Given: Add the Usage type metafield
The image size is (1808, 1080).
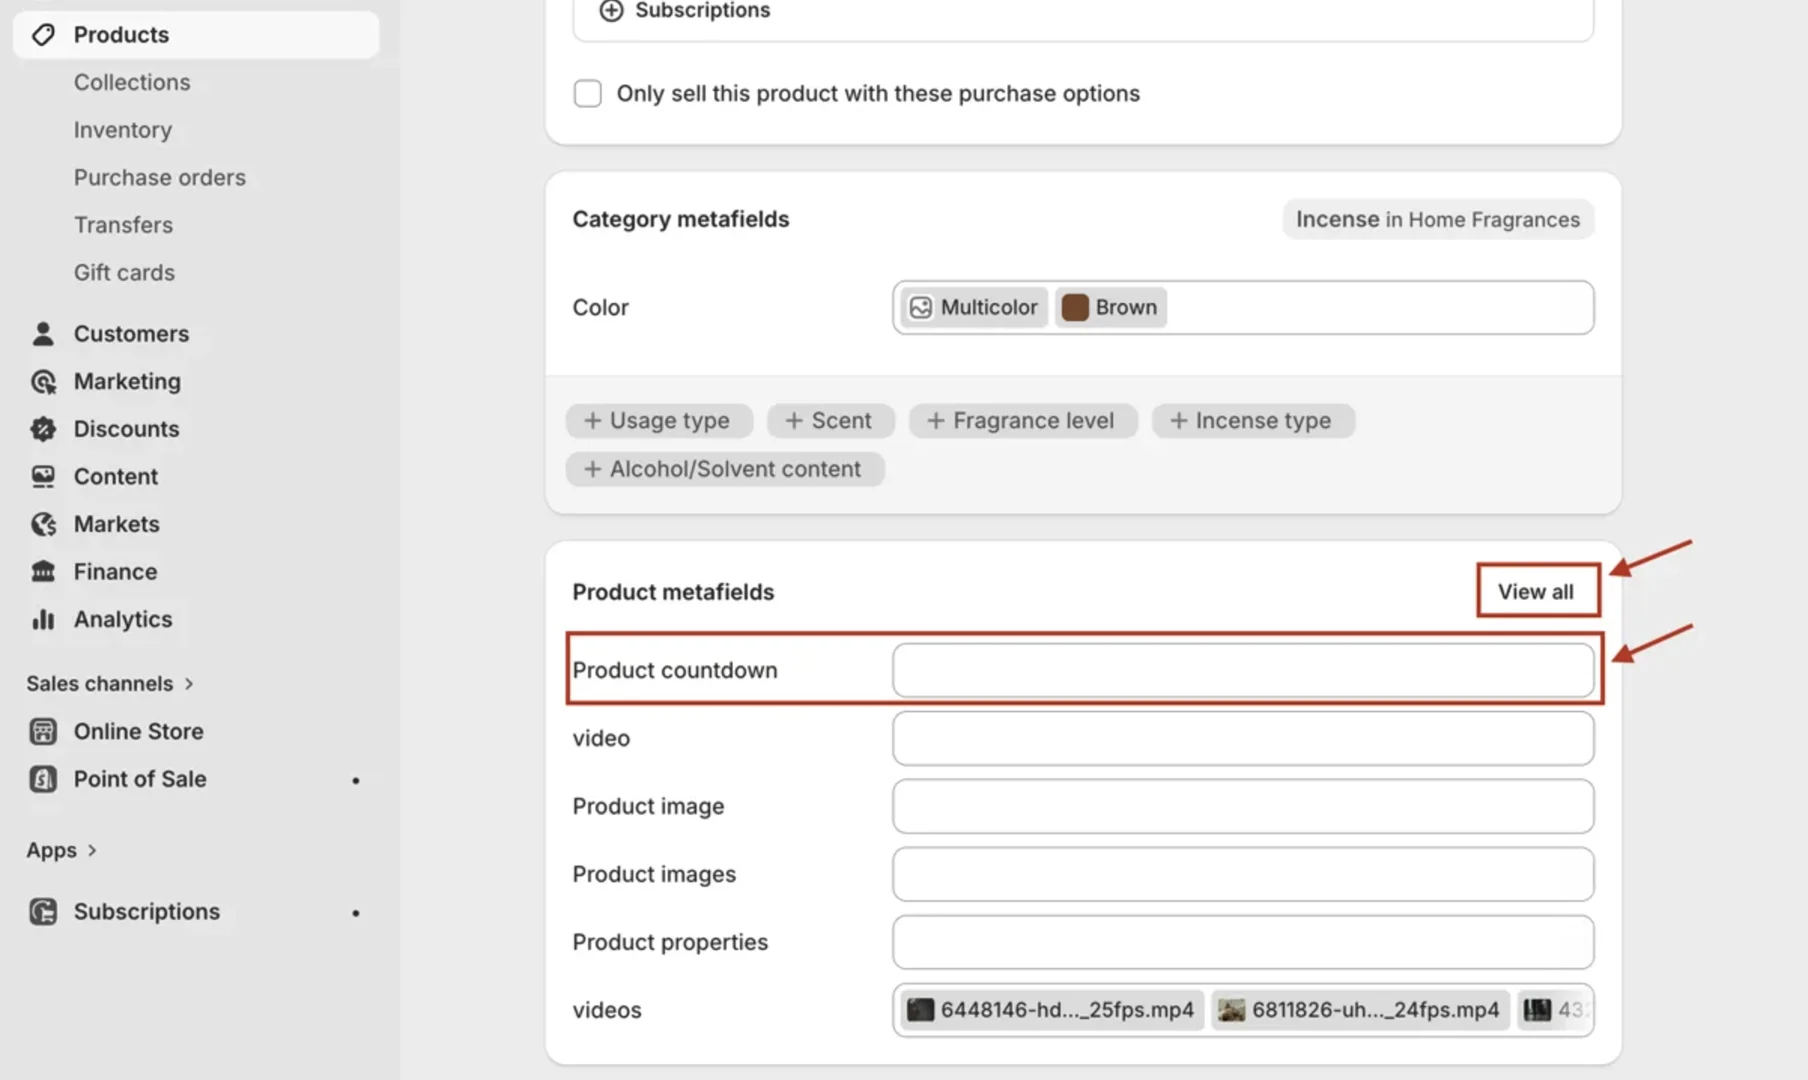Looking at the screenshot, I should tap(659, 421).
